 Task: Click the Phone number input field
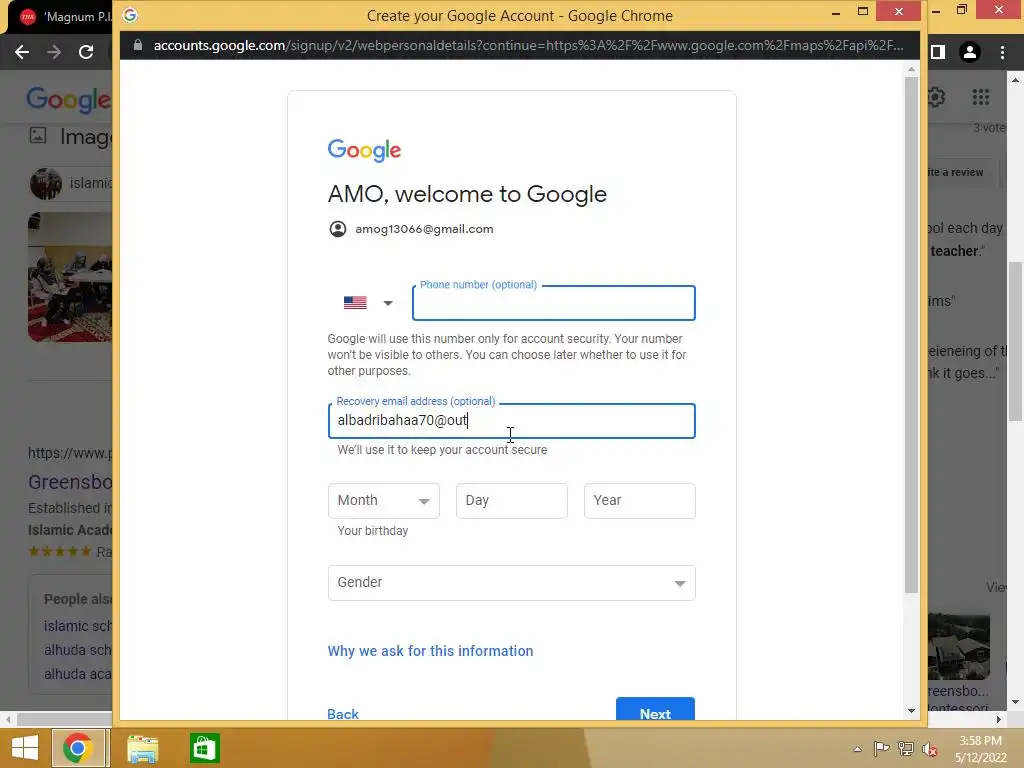pos(553,303)
